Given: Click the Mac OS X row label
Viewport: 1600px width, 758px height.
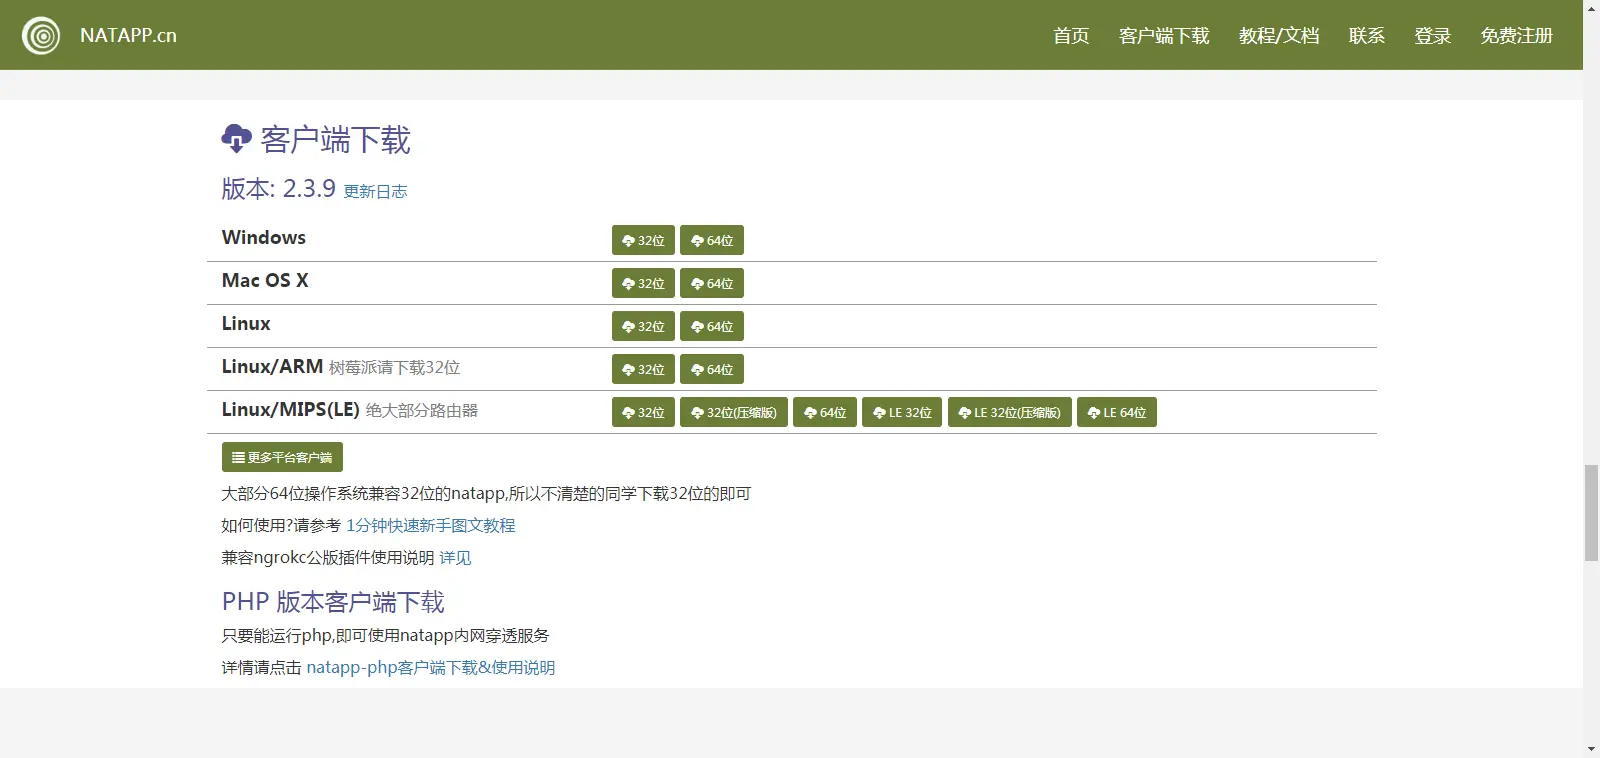Looking at the screenshot, I should 265,280.
